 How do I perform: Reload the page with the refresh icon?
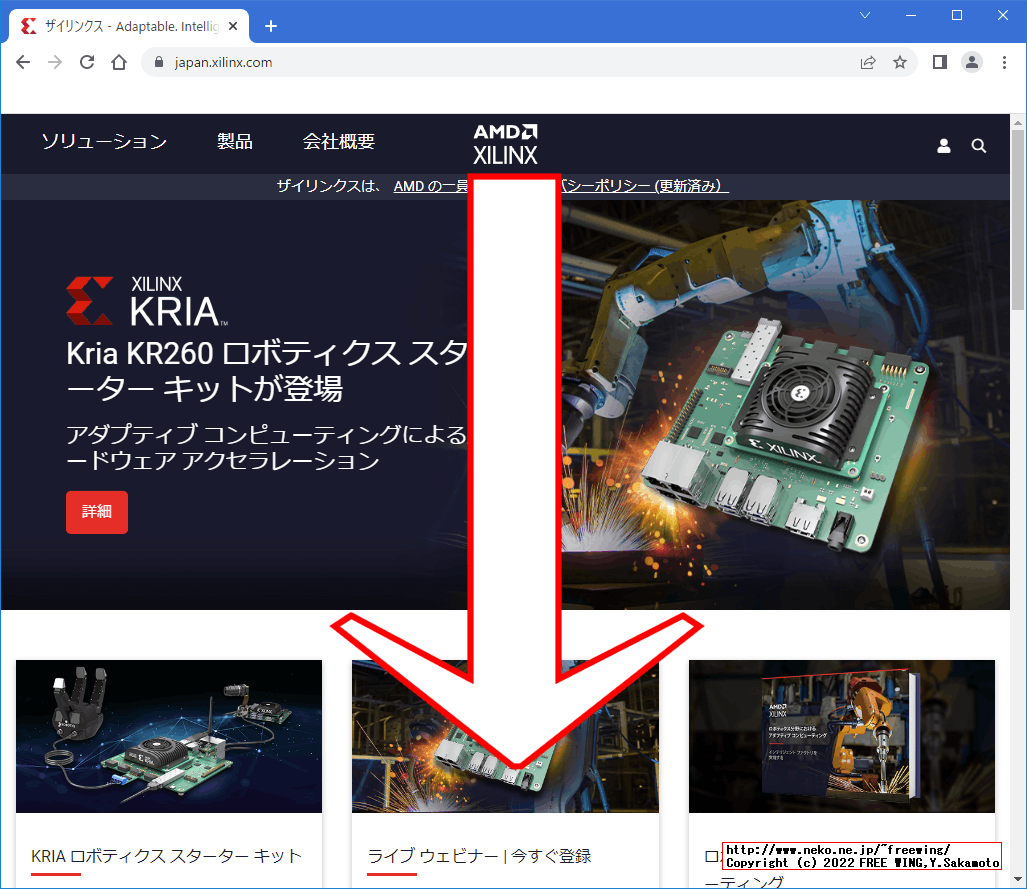[86, 62]
